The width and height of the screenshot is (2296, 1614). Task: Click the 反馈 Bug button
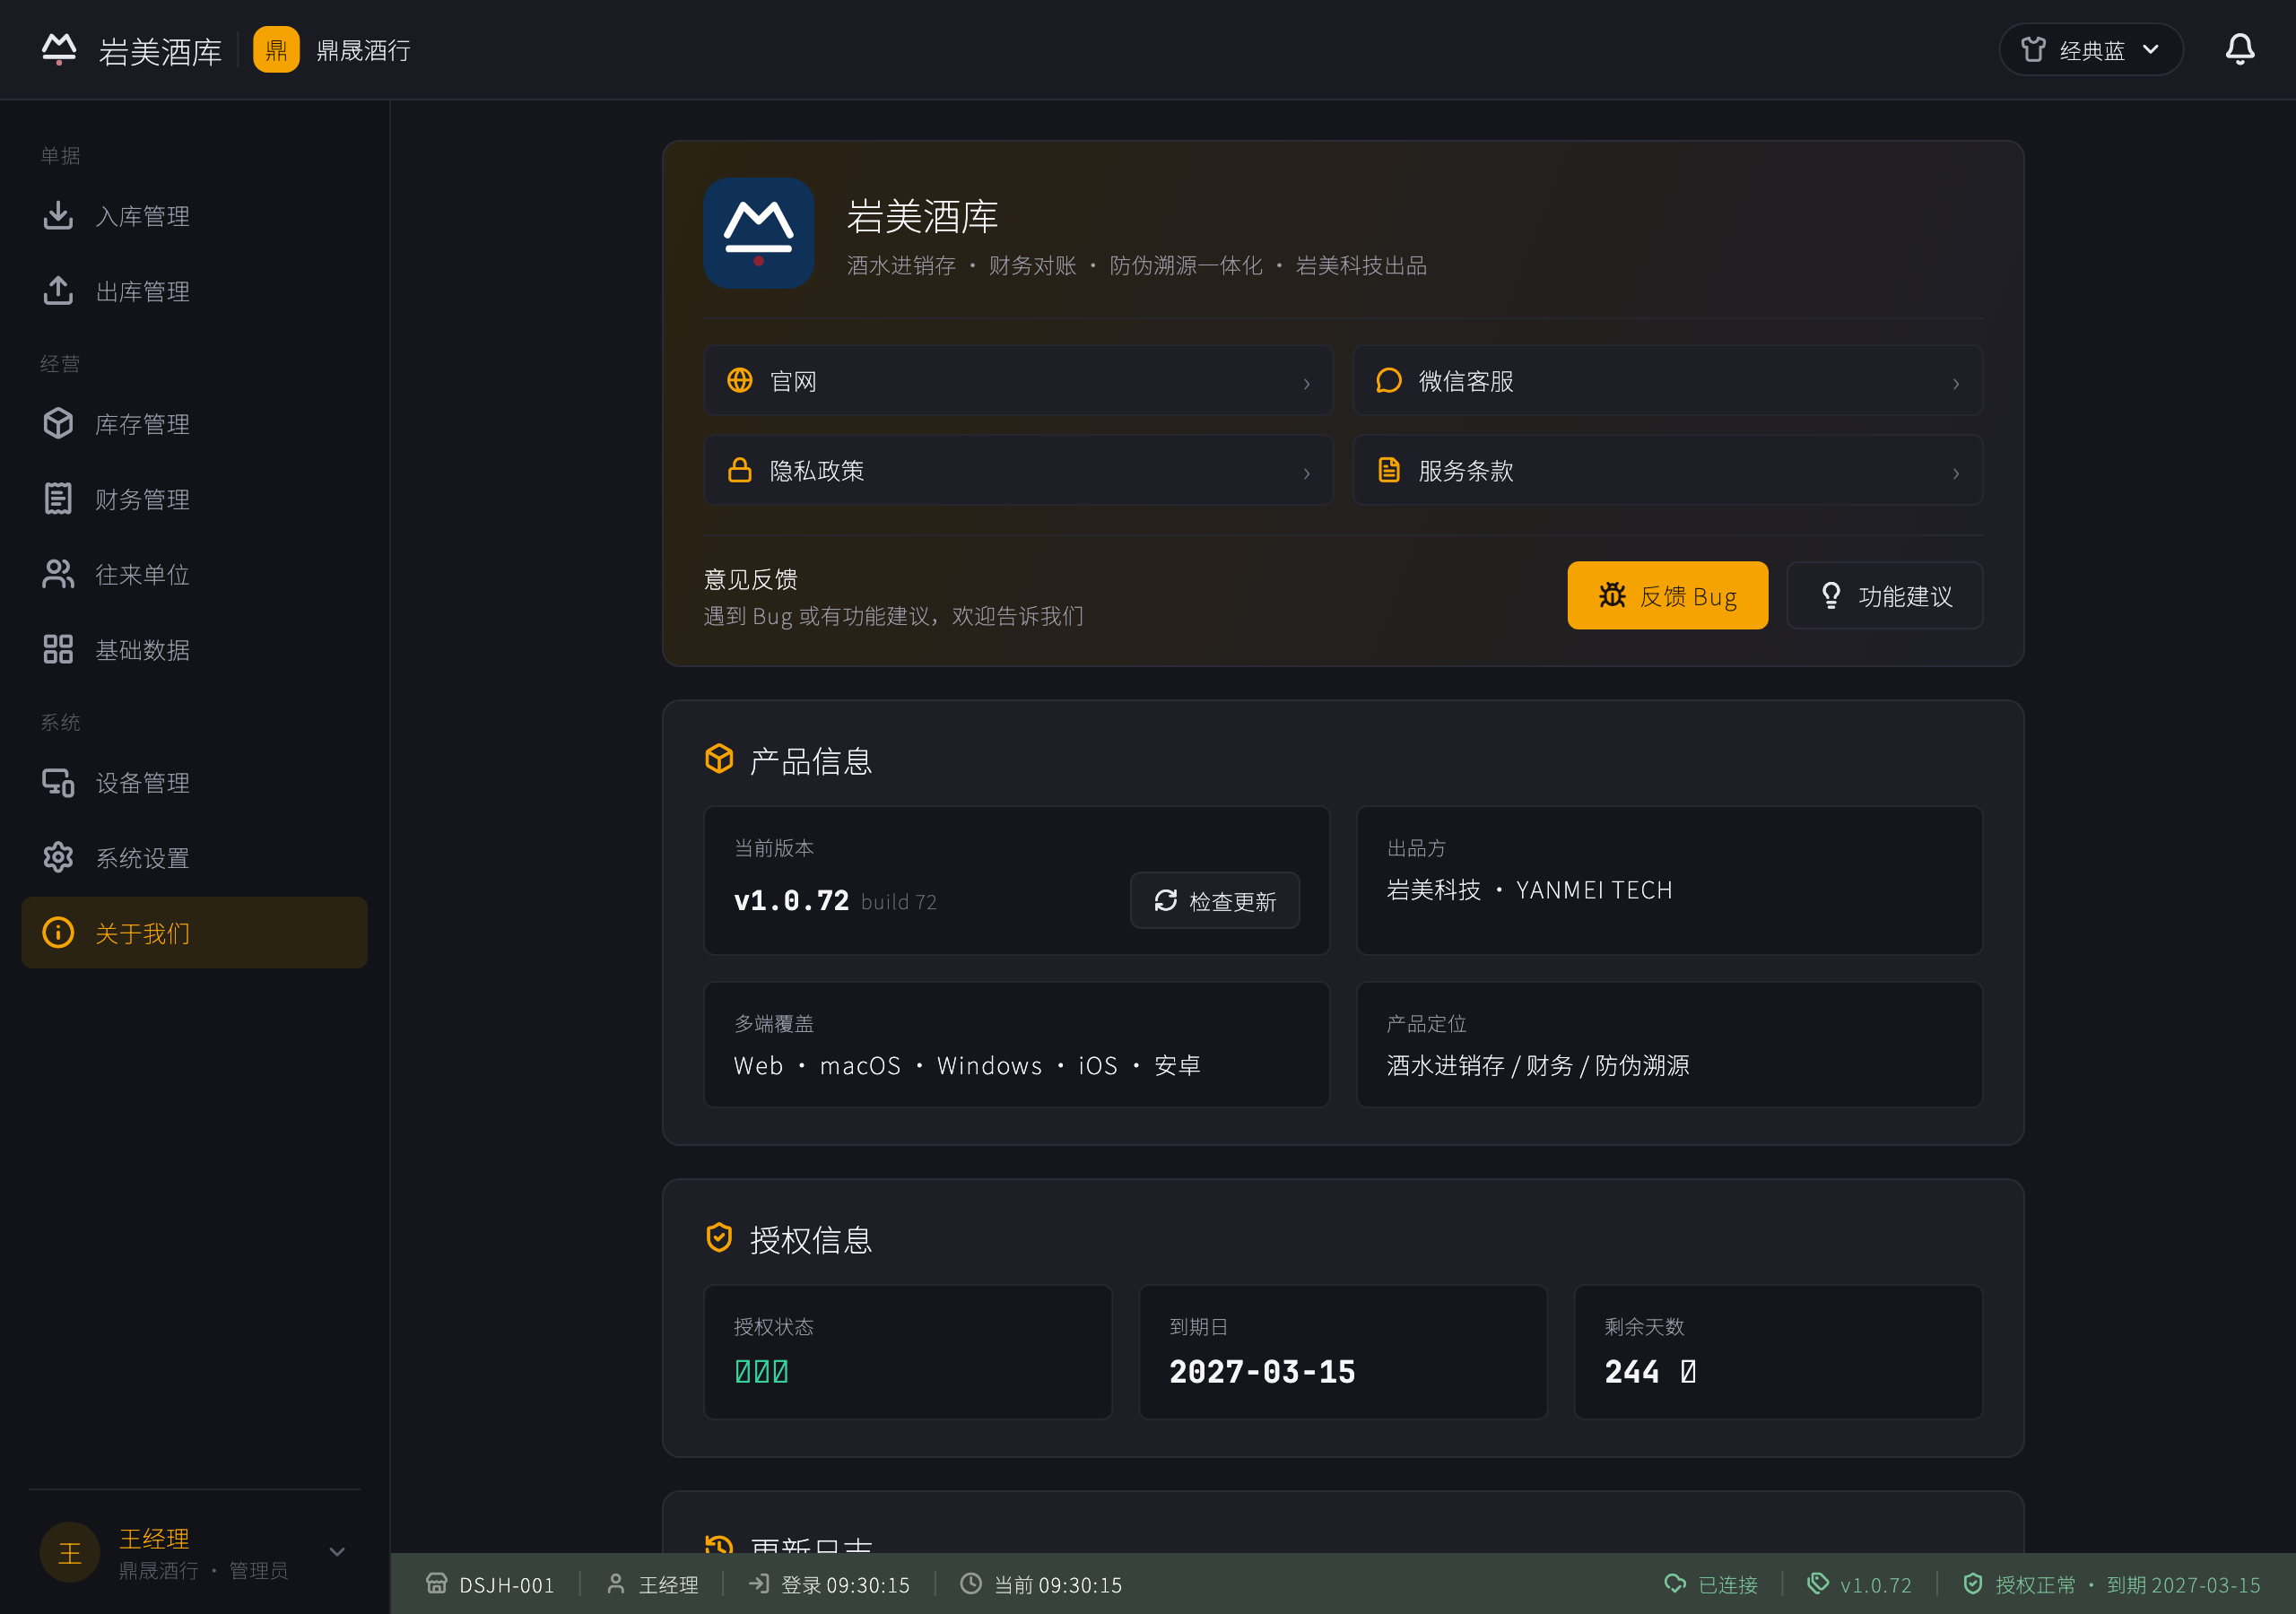coord(1667,596)
